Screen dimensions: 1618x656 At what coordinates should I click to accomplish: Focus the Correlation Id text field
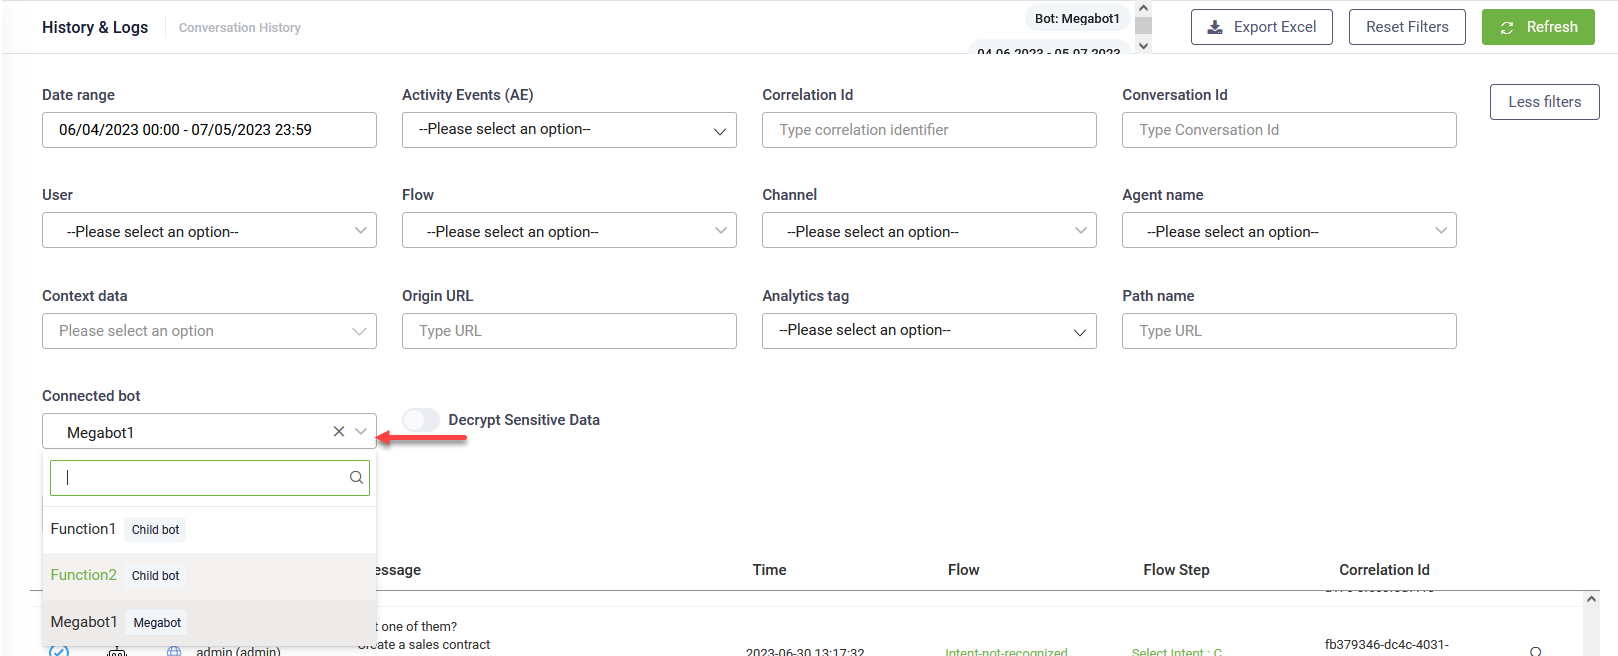pos(929,130)
